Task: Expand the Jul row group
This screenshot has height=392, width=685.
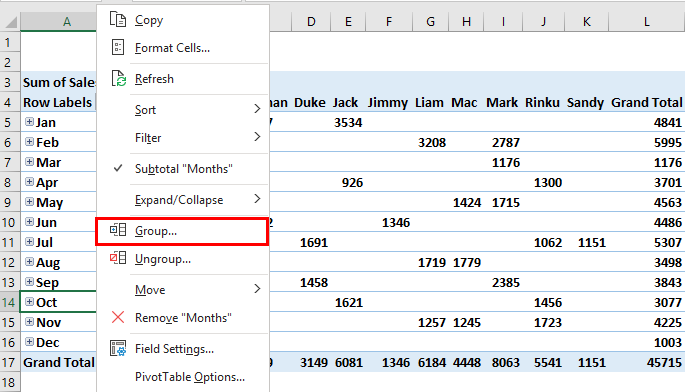Action: tap(29, 242)
